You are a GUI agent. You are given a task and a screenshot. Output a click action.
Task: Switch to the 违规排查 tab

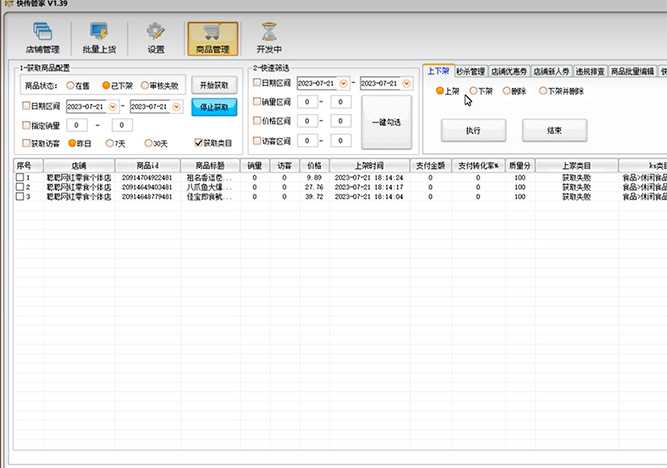pyautogui.click(x=590, y=71)
